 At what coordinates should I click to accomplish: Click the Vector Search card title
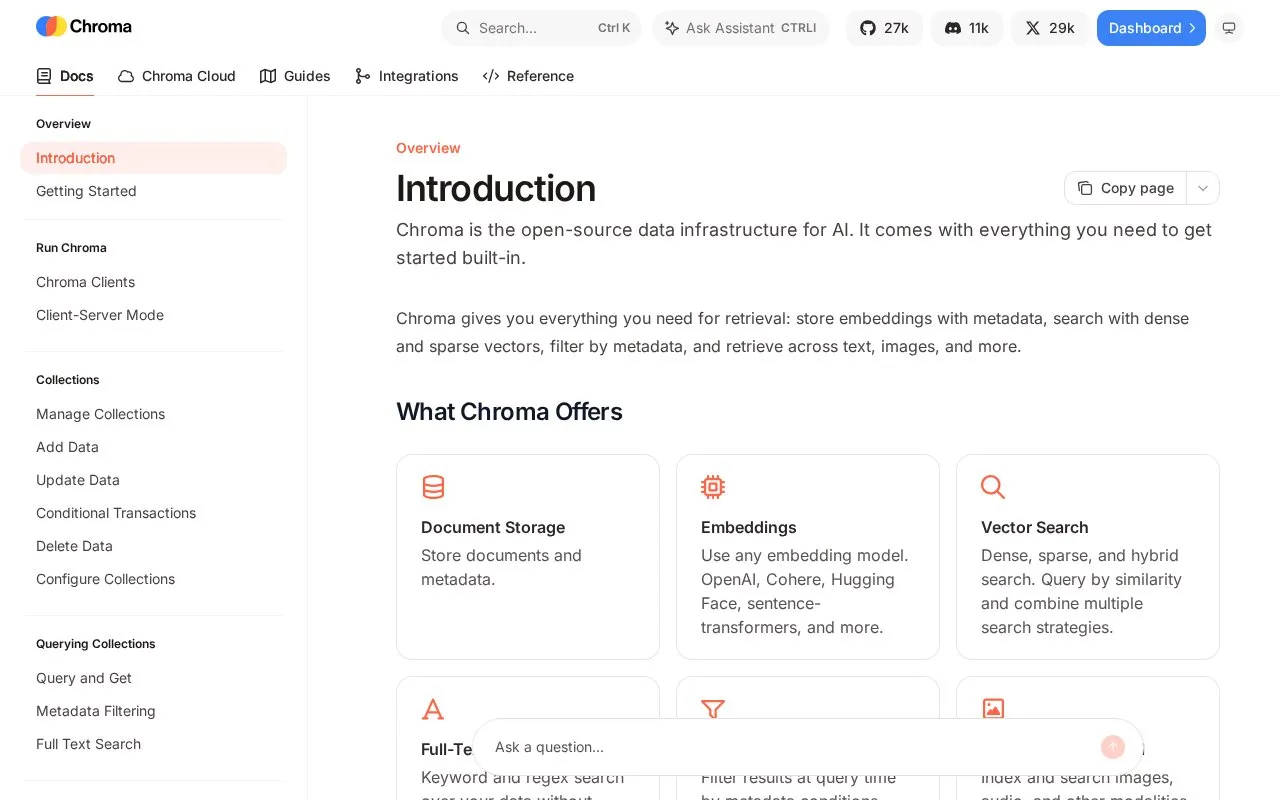[1035, 527]
